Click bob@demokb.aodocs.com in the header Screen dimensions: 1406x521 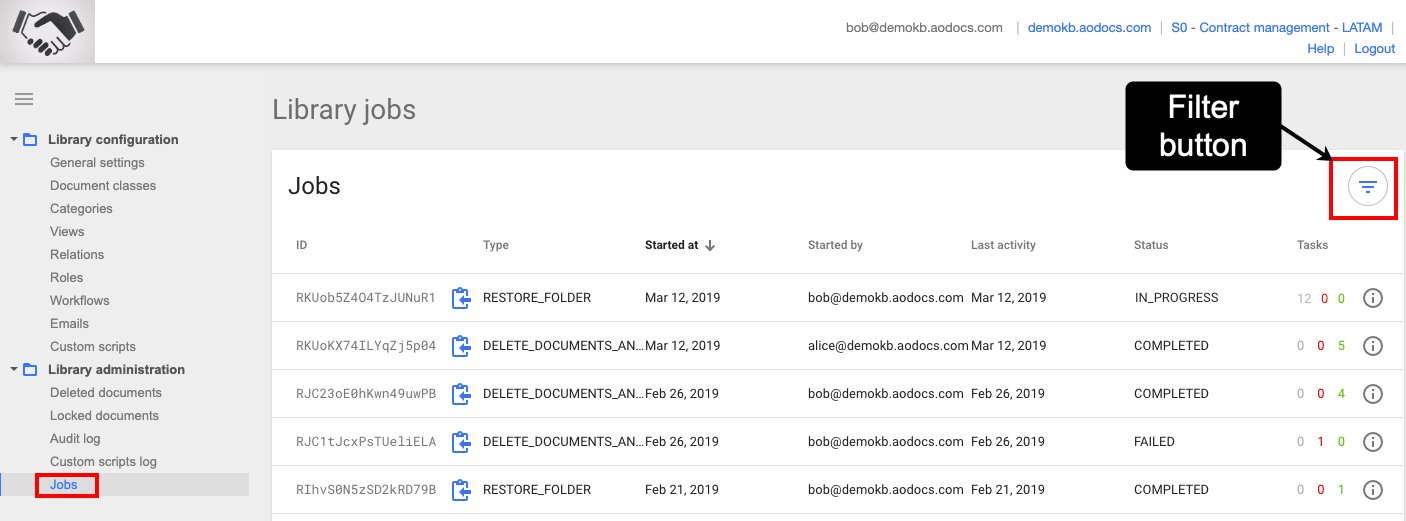click(x=924, y=28)
